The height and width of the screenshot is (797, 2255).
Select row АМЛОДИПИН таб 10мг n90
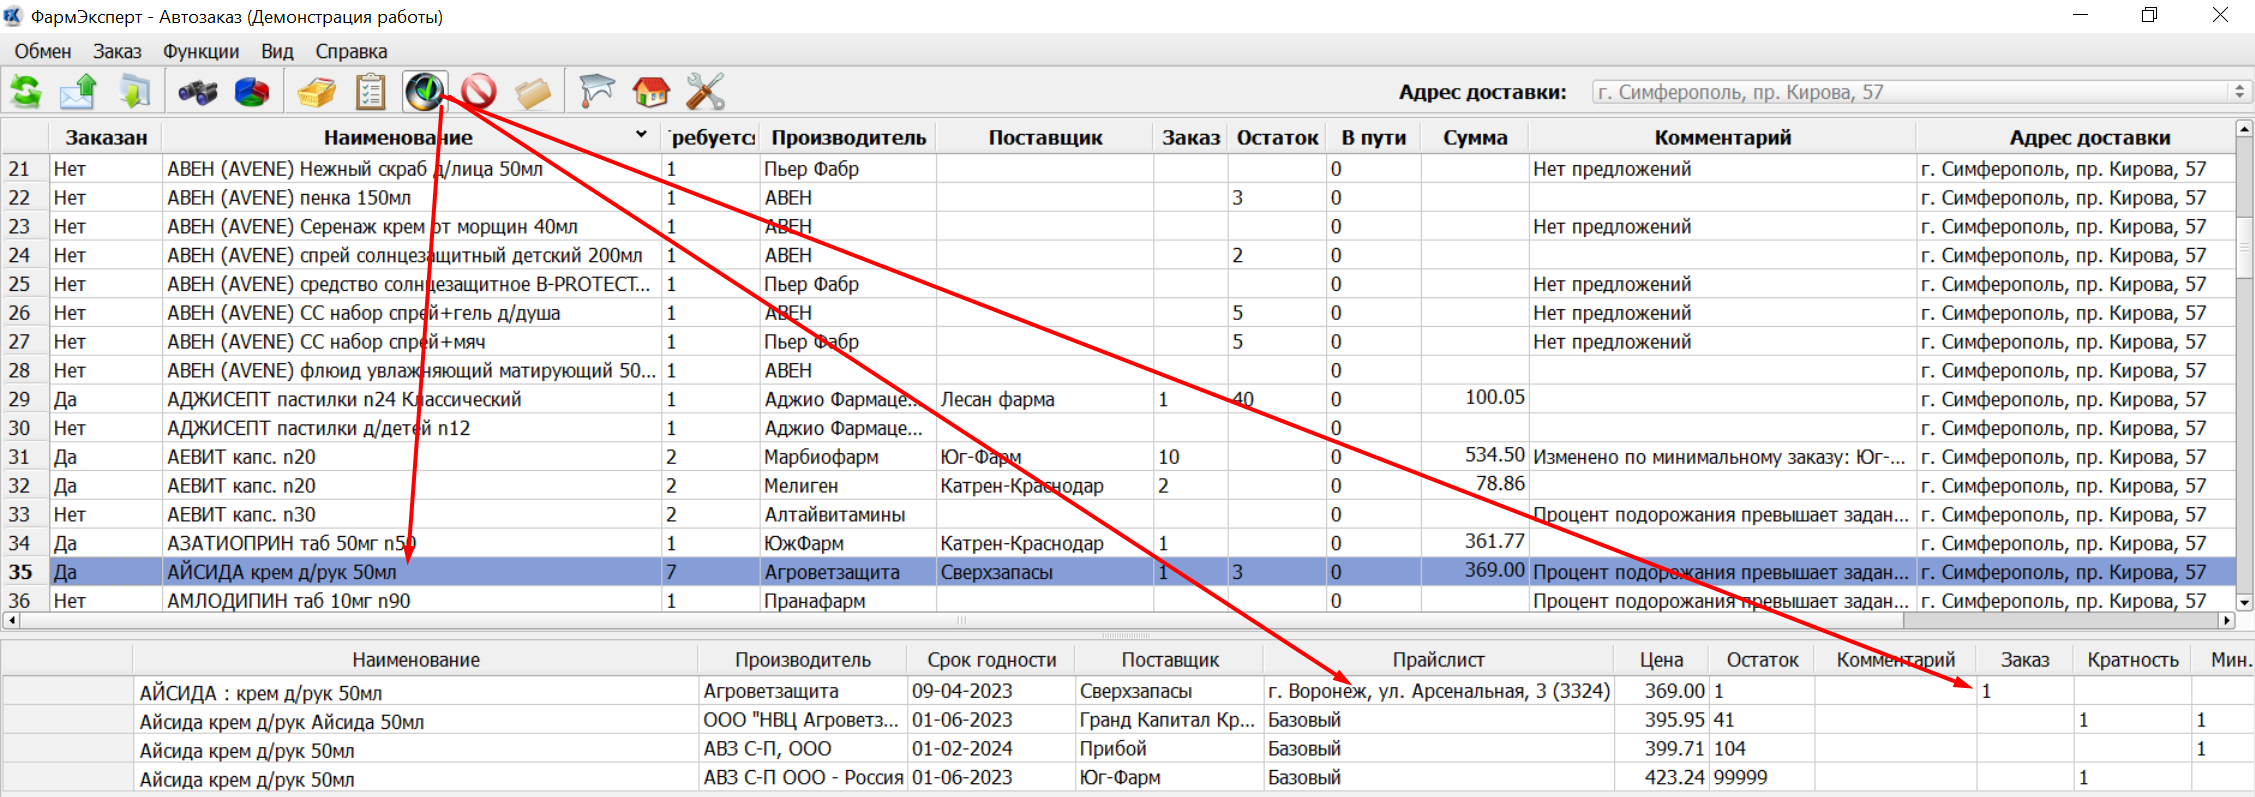tap(1118, 601)
